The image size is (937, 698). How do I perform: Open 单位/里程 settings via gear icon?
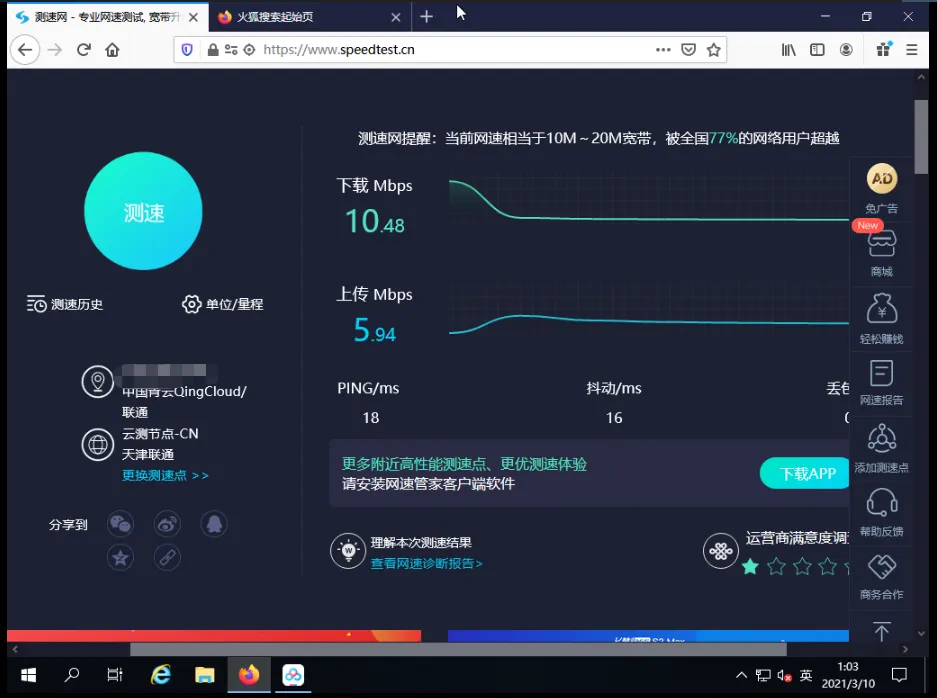222,304
